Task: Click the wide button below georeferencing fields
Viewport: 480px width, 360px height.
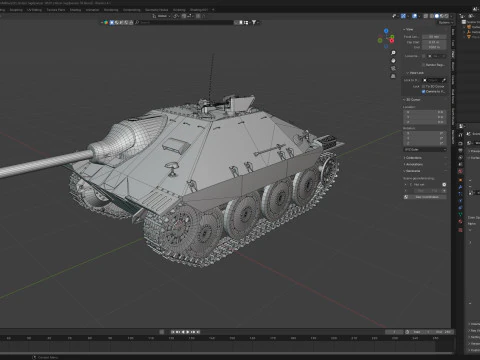Action: click(426, 197)
